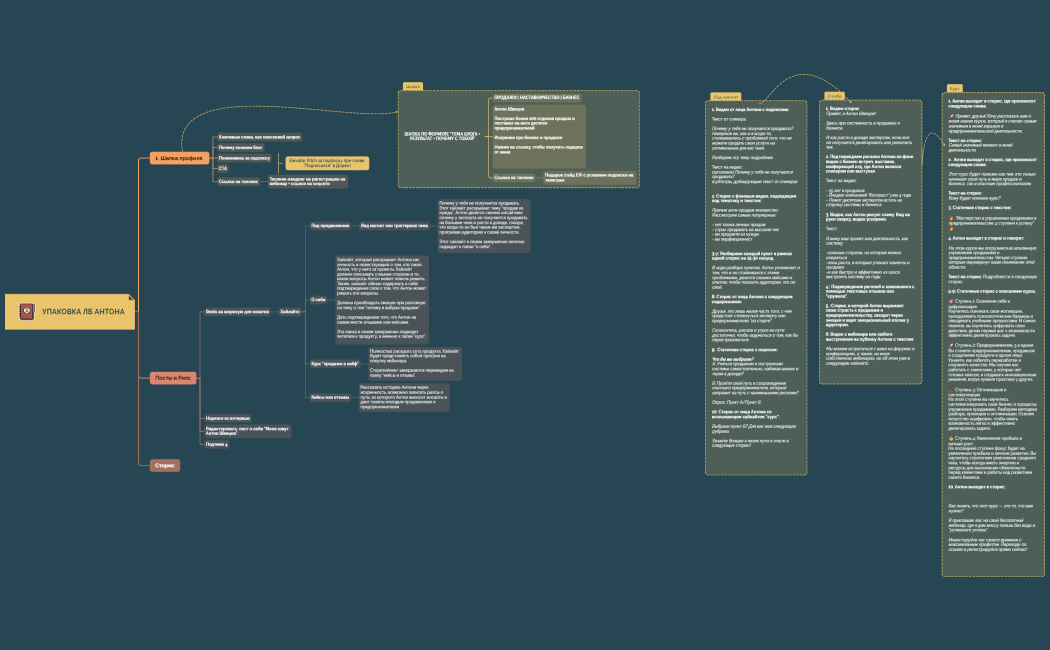Select the «Полезняшка за подписку» subtopic
The width and height of the screenshot is (1050, 650).
(x=245, y=158)
